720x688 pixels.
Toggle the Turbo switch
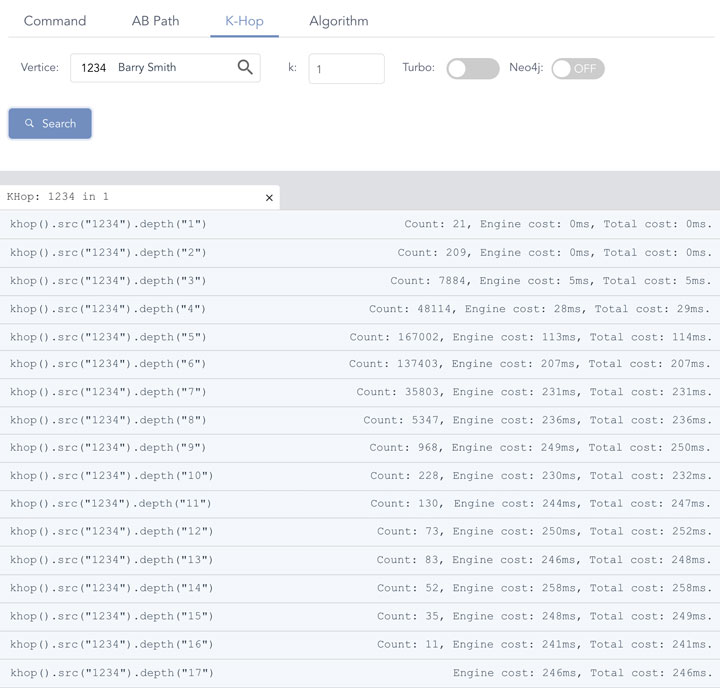click(x=472, y=68)
